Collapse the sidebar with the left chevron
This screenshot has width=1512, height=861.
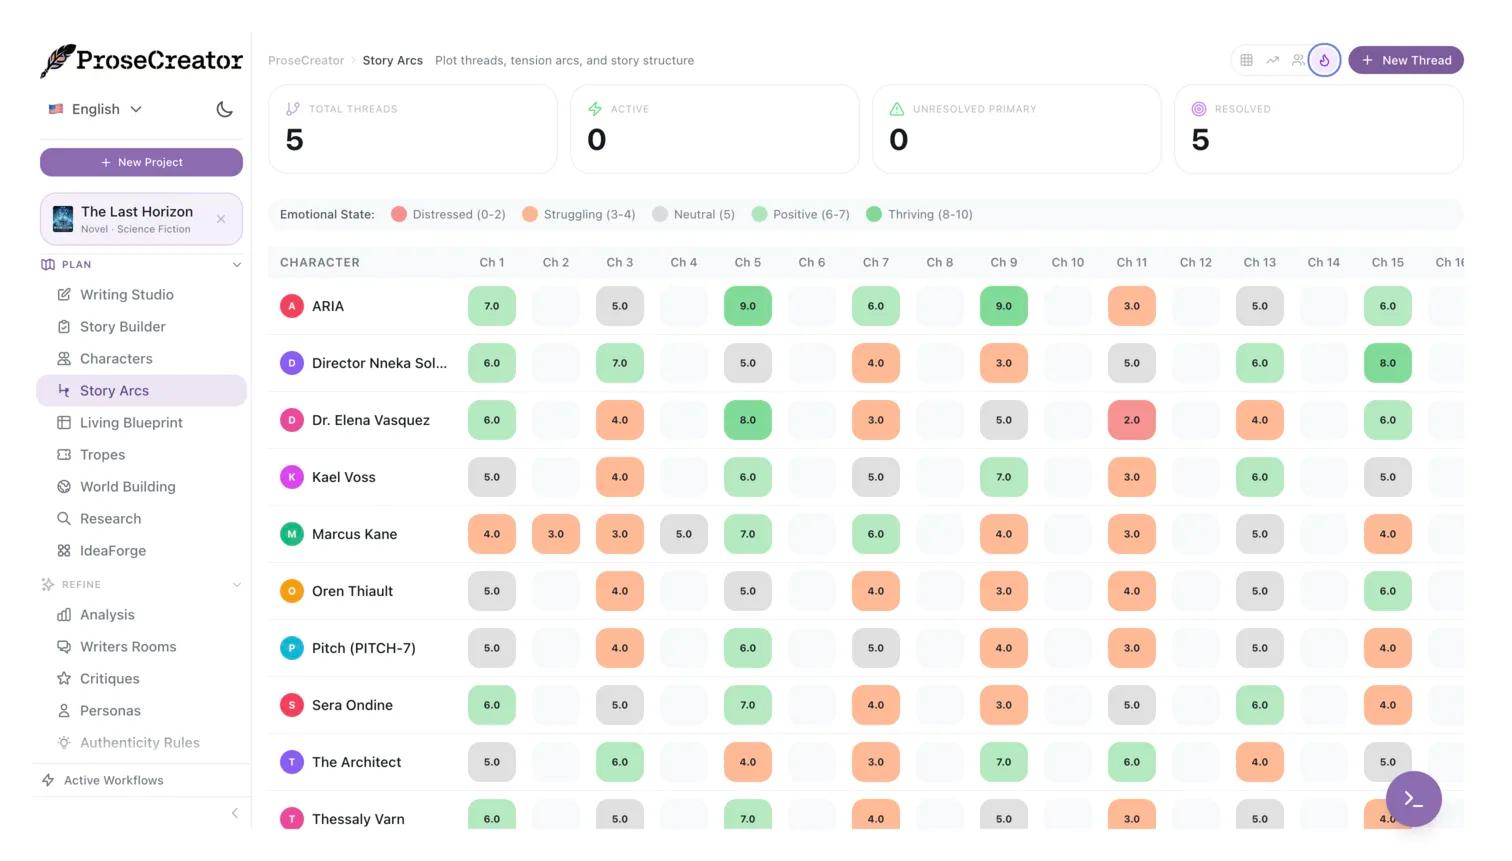(235, 813)
